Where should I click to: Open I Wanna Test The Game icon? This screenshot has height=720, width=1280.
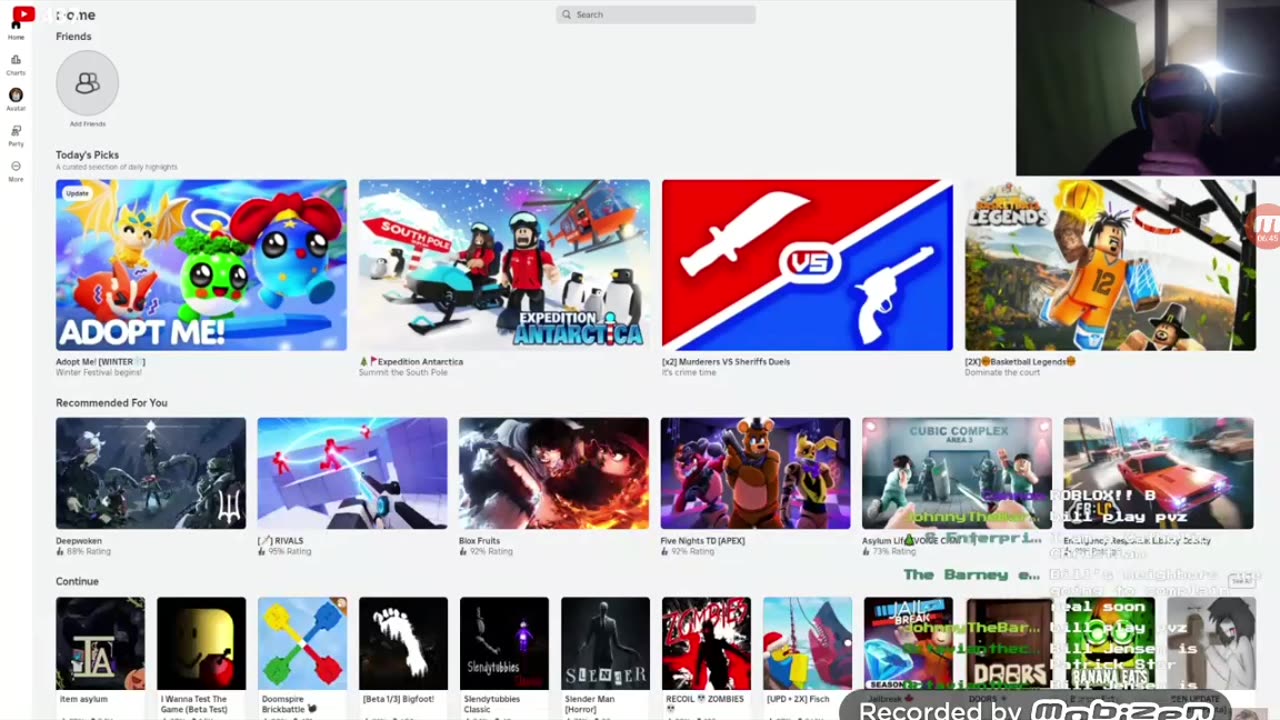pos(201,643)
